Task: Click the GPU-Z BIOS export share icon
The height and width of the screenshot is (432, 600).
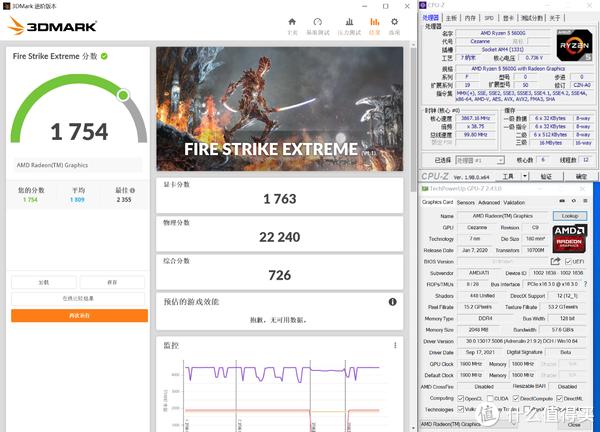Action: point(555,261)
